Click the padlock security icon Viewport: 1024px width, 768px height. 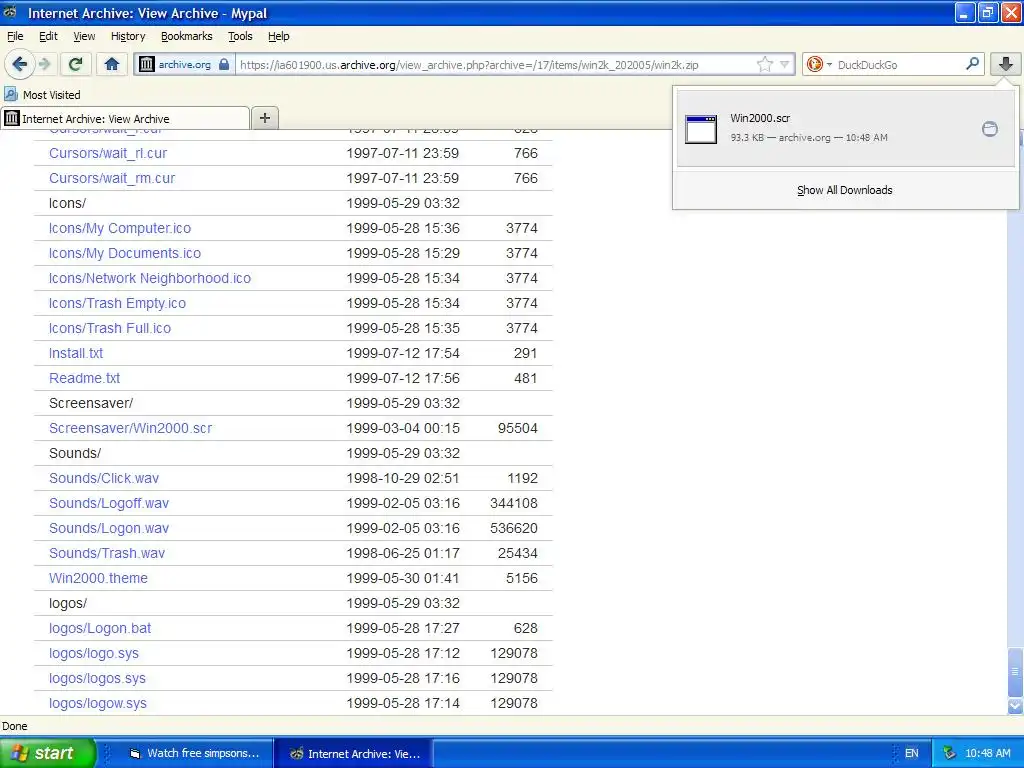coord(224,64)
